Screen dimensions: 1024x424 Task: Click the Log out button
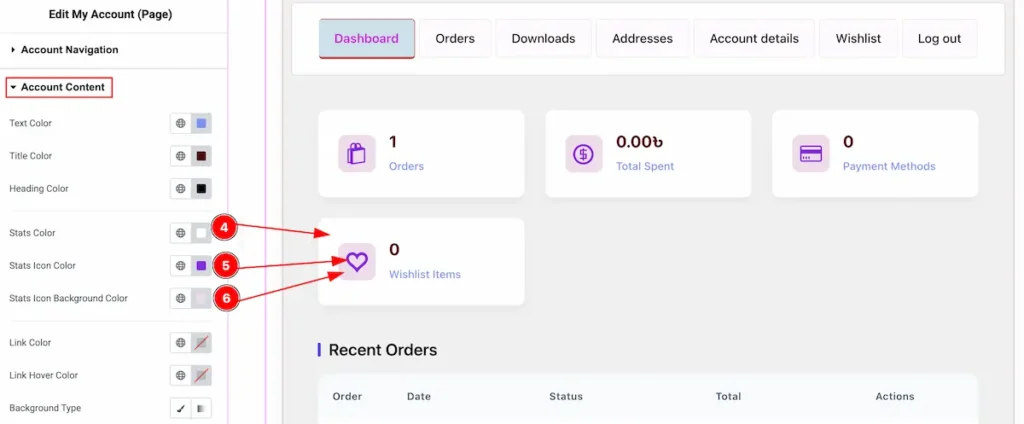click(x=939, y=39)
